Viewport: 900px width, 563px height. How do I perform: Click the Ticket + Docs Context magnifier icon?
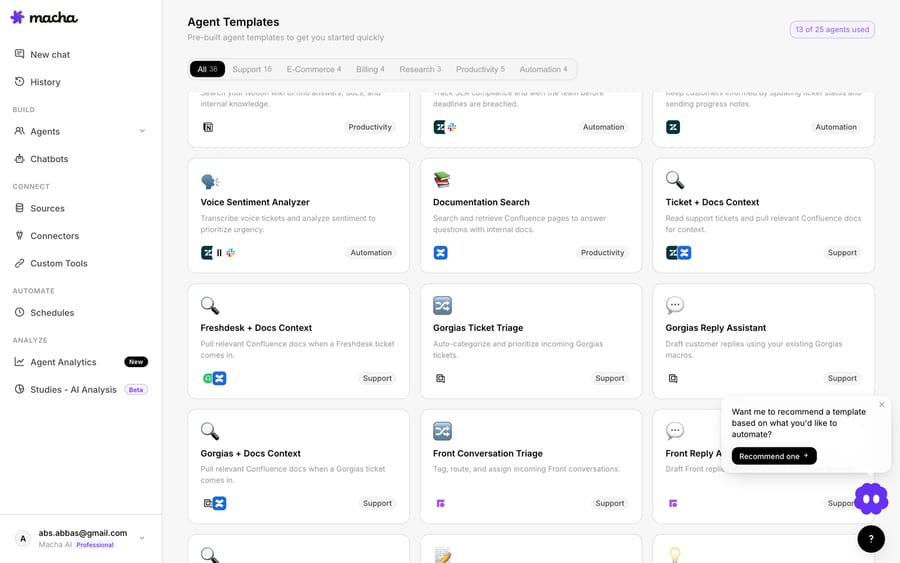pyautogui.click(x=675, y=180)
